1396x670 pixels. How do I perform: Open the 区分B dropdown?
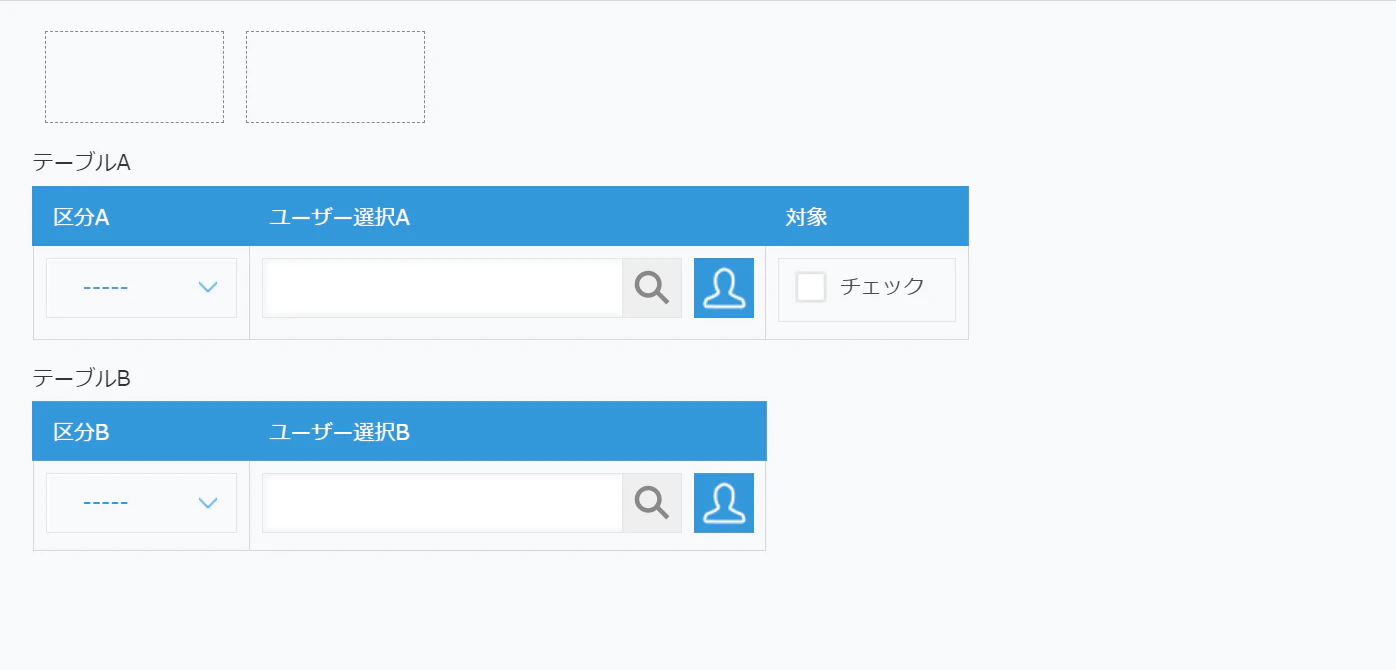click(141, 503)
